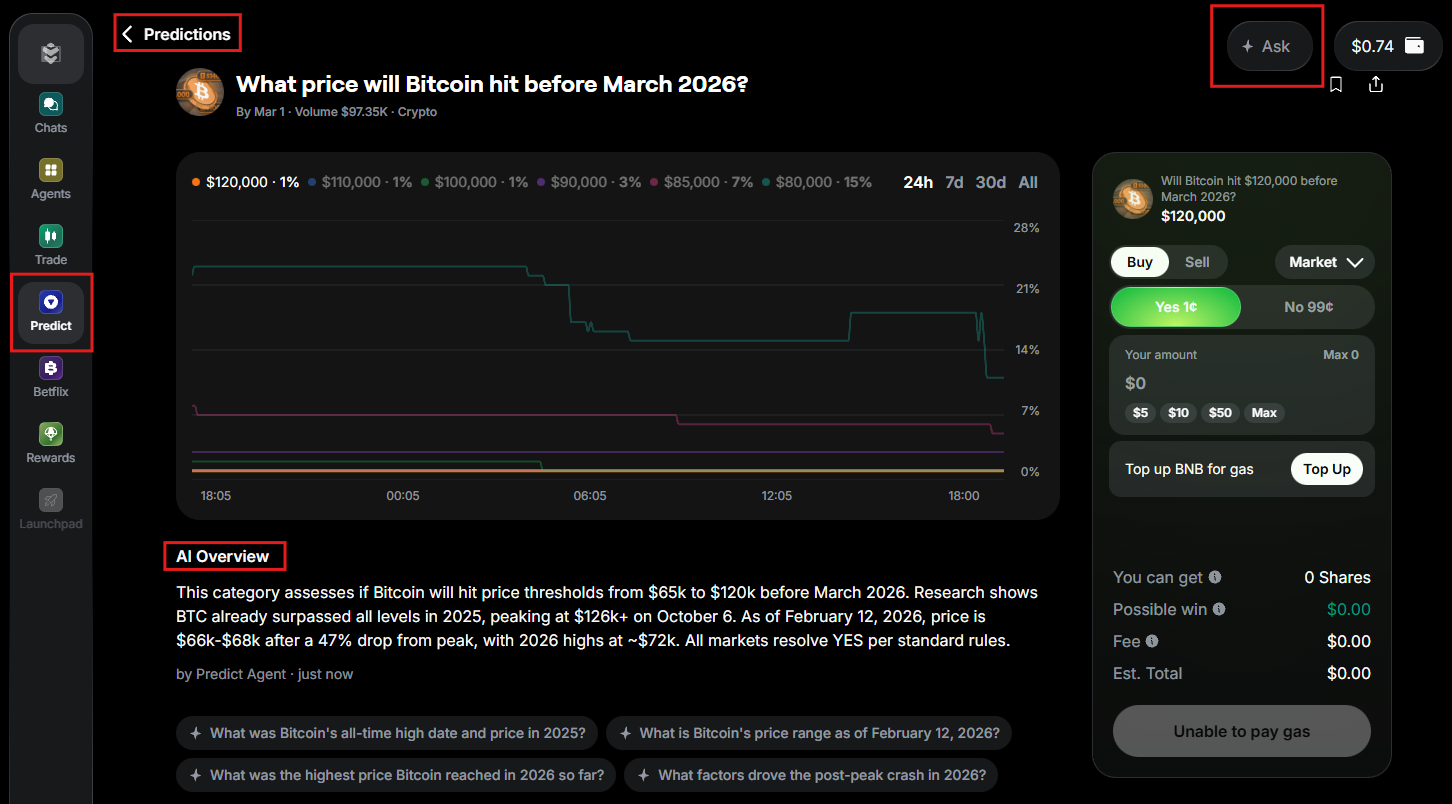
Task: Select the Agents icon in the sidebar
Action: [x=50, y=178]
